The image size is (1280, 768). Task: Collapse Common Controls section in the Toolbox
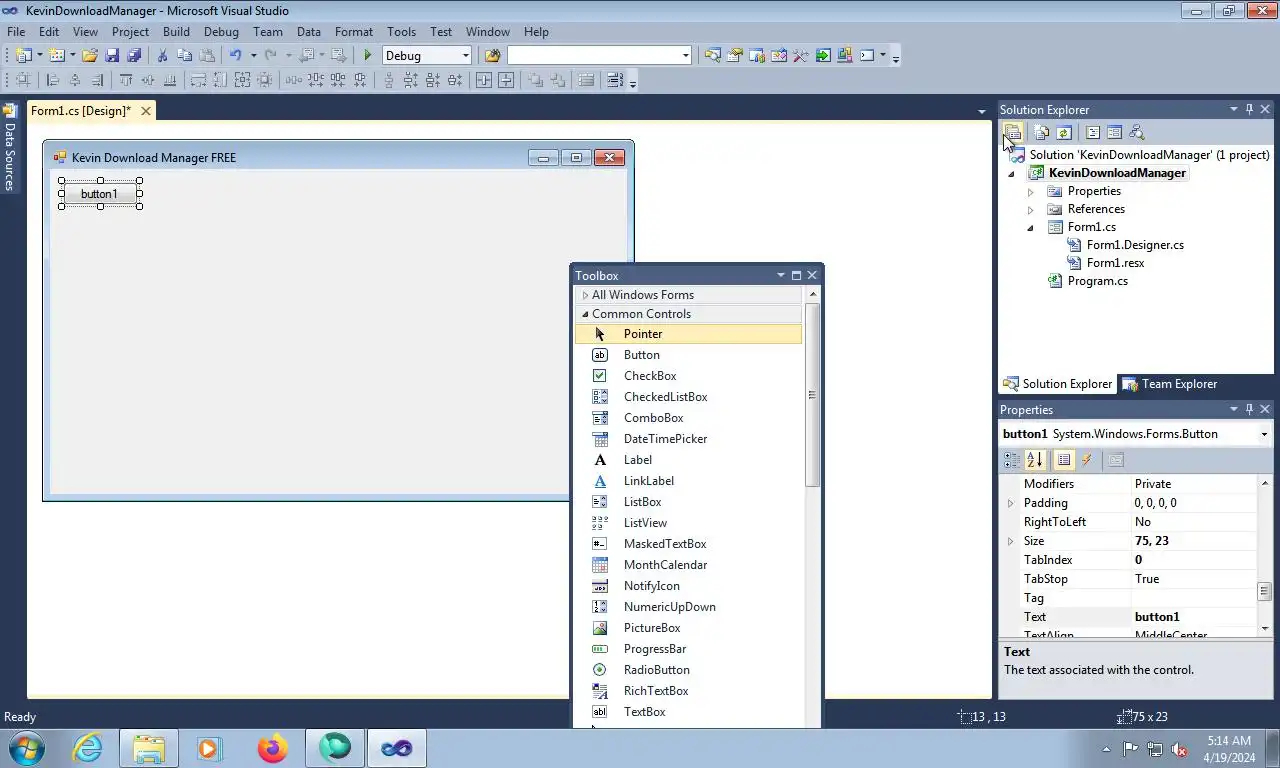point(585,314)
